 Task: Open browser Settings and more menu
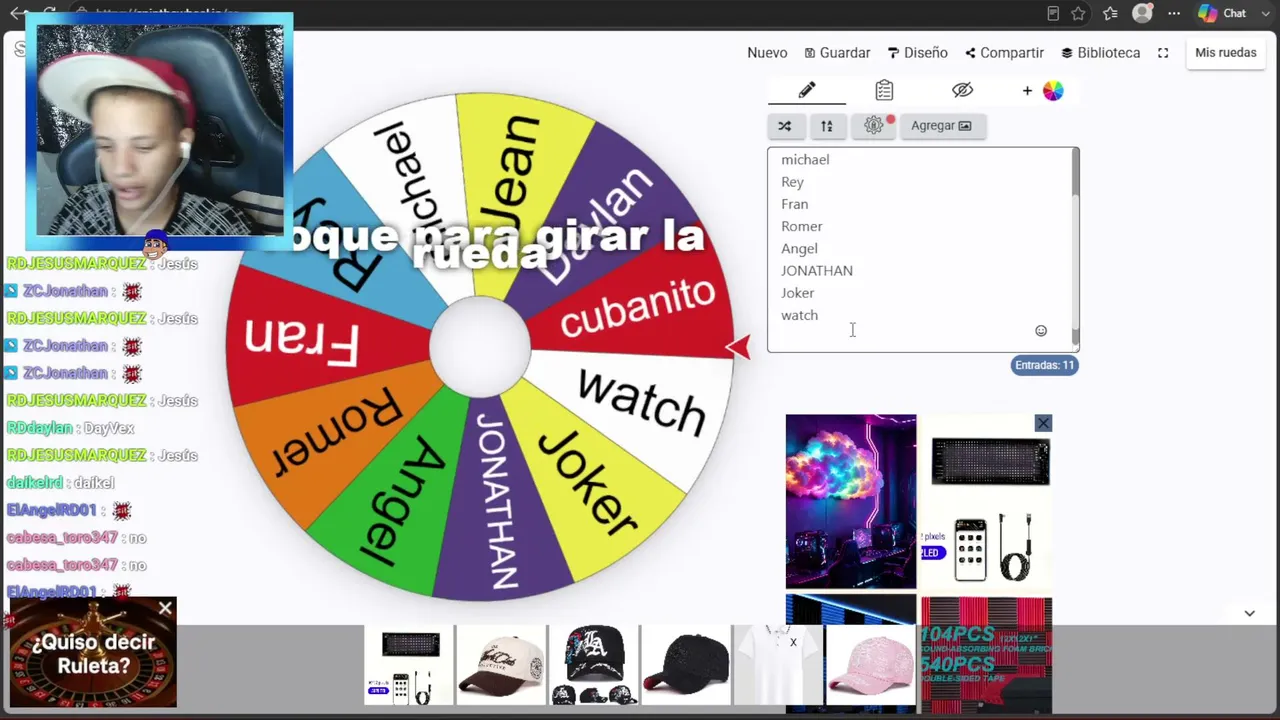1174,13
